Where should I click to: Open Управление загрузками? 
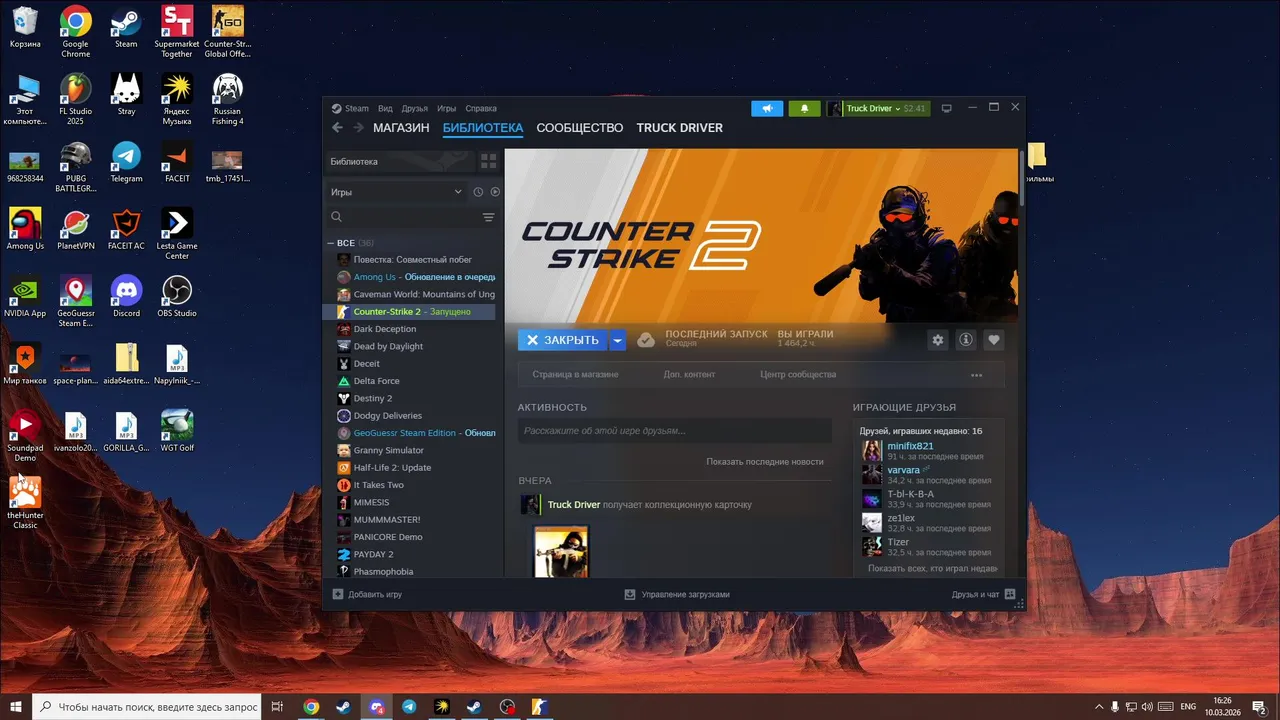(x=677, y=594)
